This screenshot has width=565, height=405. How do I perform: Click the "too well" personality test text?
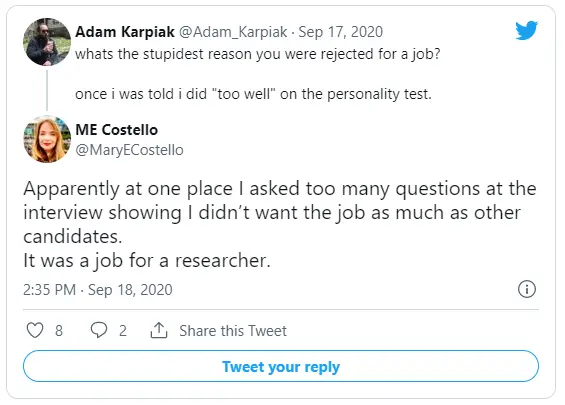253,94
